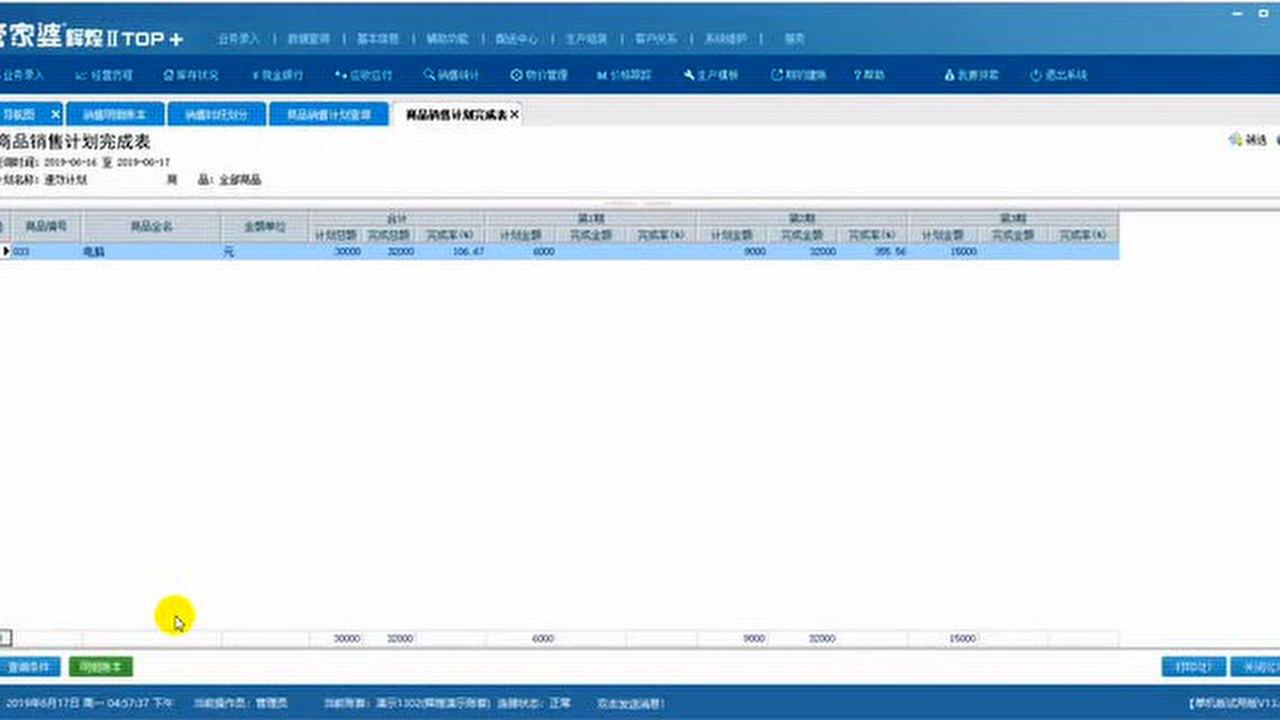The image size is (1280, 720).
Task: Switch to the 导航图 tab
Action: point(22,115)
